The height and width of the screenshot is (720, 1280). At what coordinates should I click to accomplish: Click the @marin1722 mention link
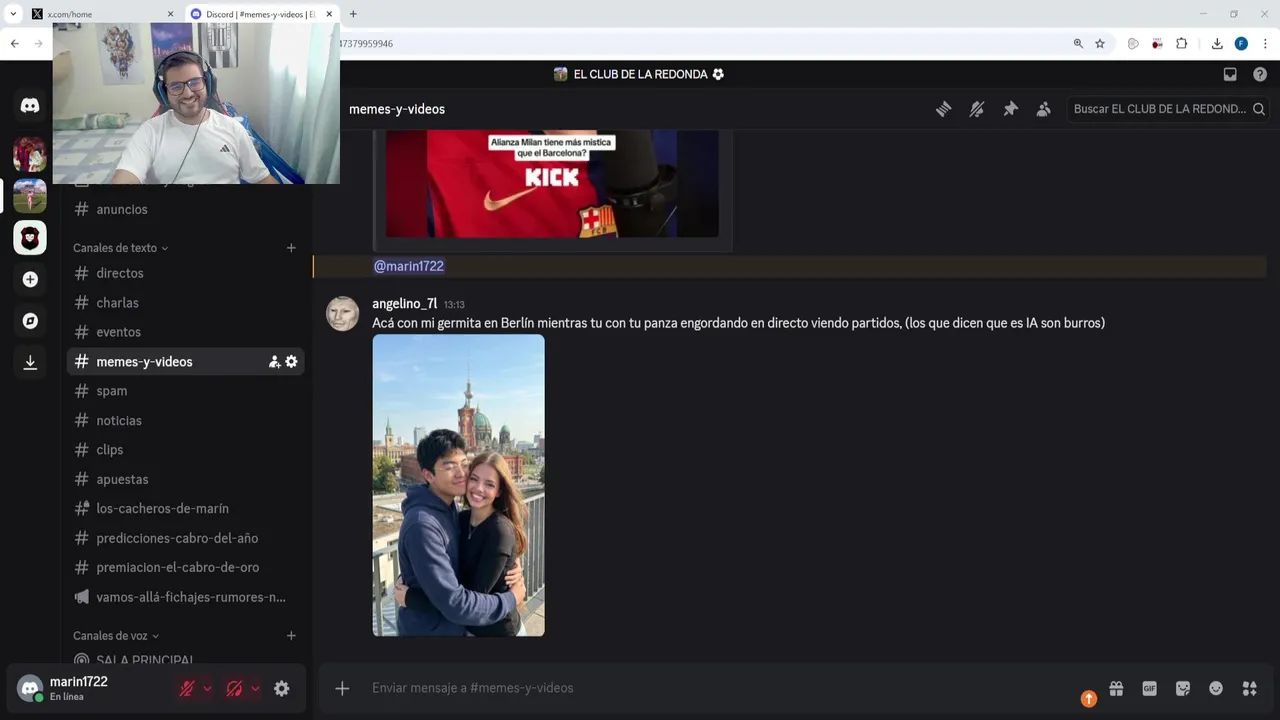(x=409, y=266)
